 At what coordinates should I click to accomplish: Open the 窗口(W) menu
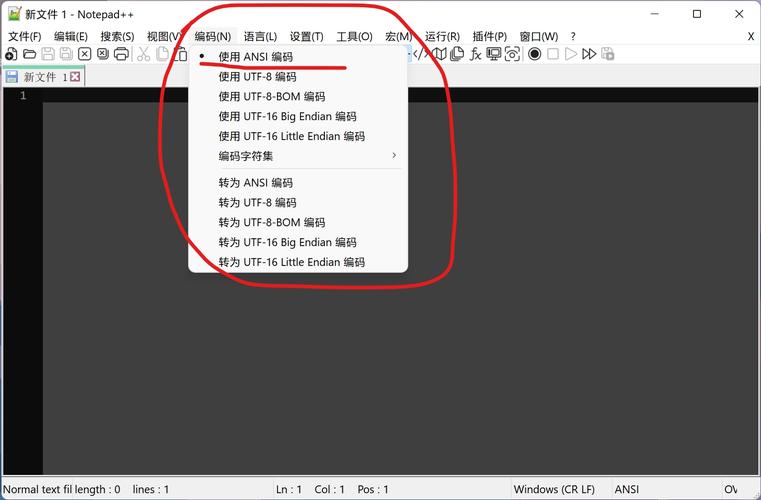(x=539, y=36)
